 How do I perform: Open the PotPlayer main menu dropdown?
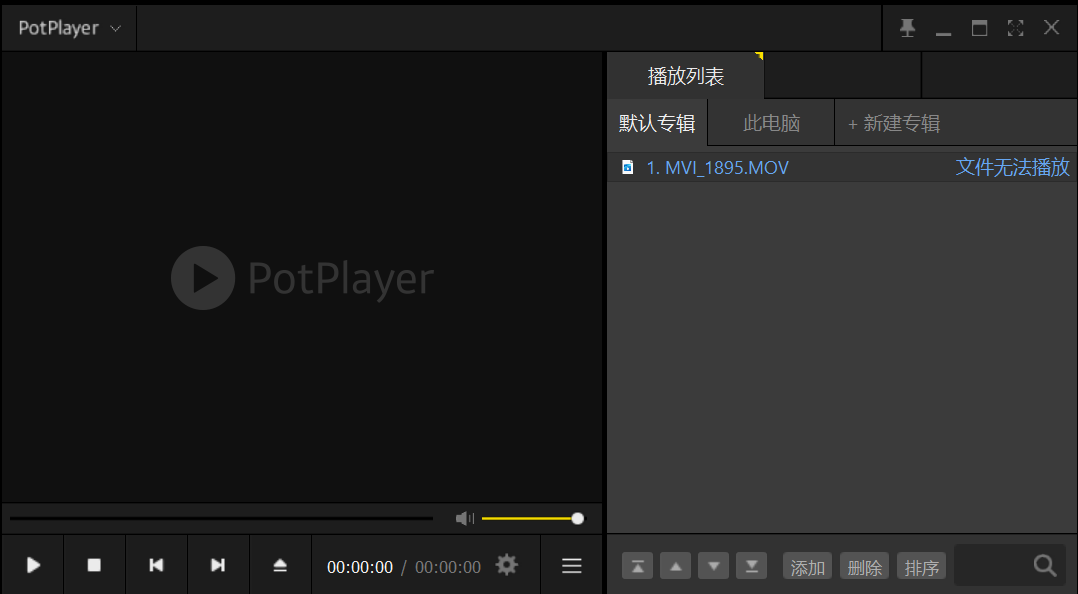69,28
